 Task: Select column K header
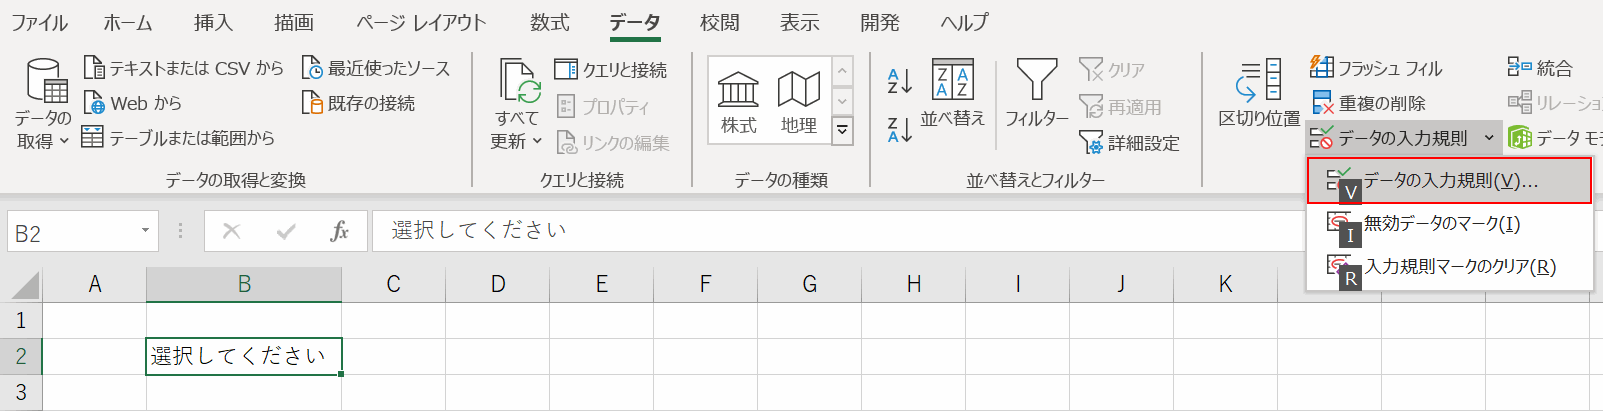(x=1225, y=284)
